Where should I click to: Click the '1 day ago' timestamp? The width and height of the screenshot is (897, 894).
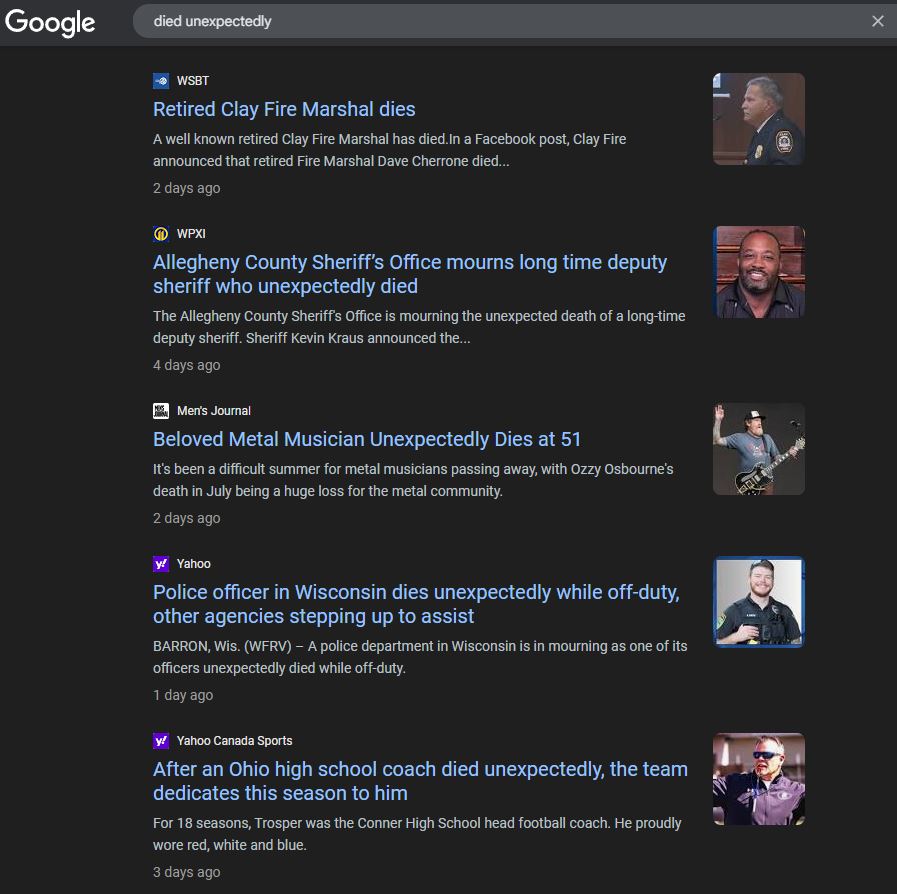point(183,695)
